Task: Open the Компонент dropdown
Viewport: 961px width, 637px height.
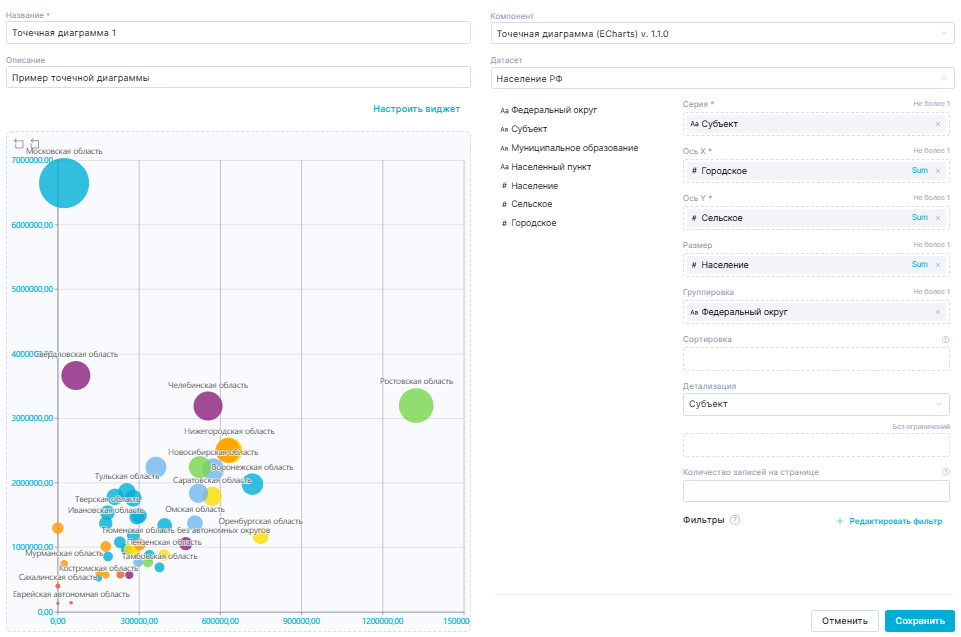Action: coord(722,34)
